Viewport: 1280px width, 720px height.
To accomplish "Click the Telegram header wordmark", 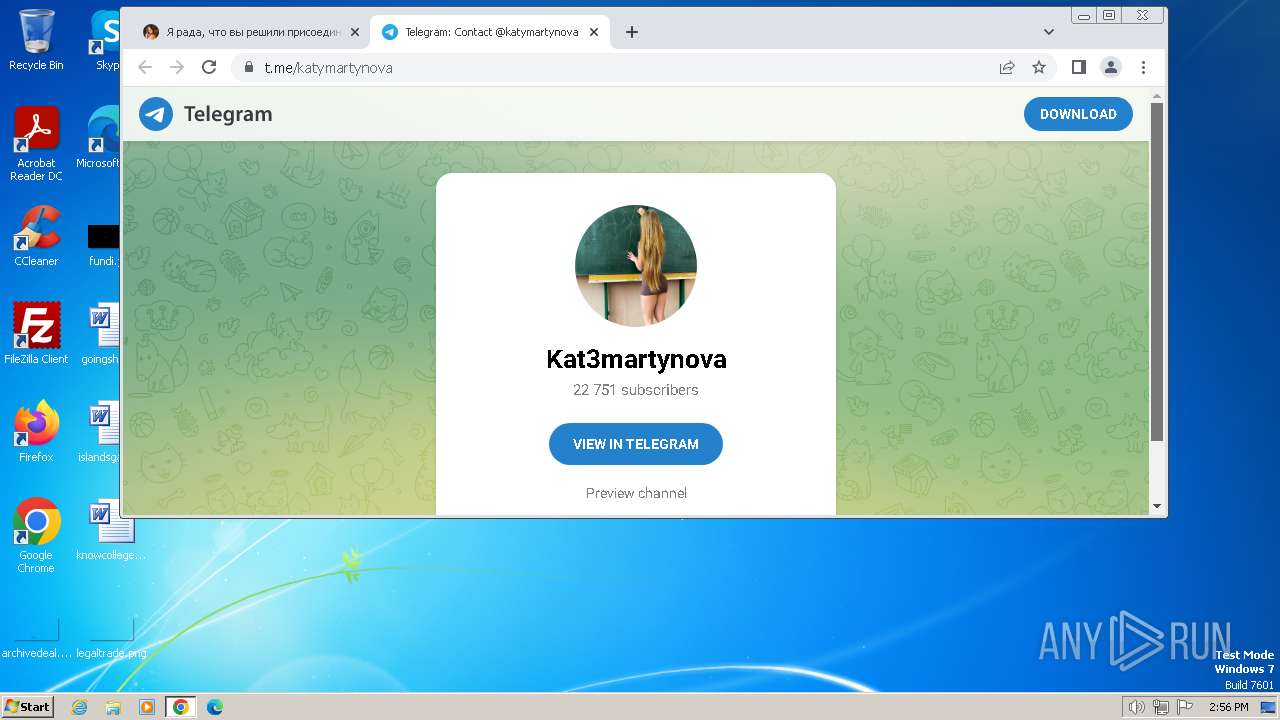I will tap(228, 114).
